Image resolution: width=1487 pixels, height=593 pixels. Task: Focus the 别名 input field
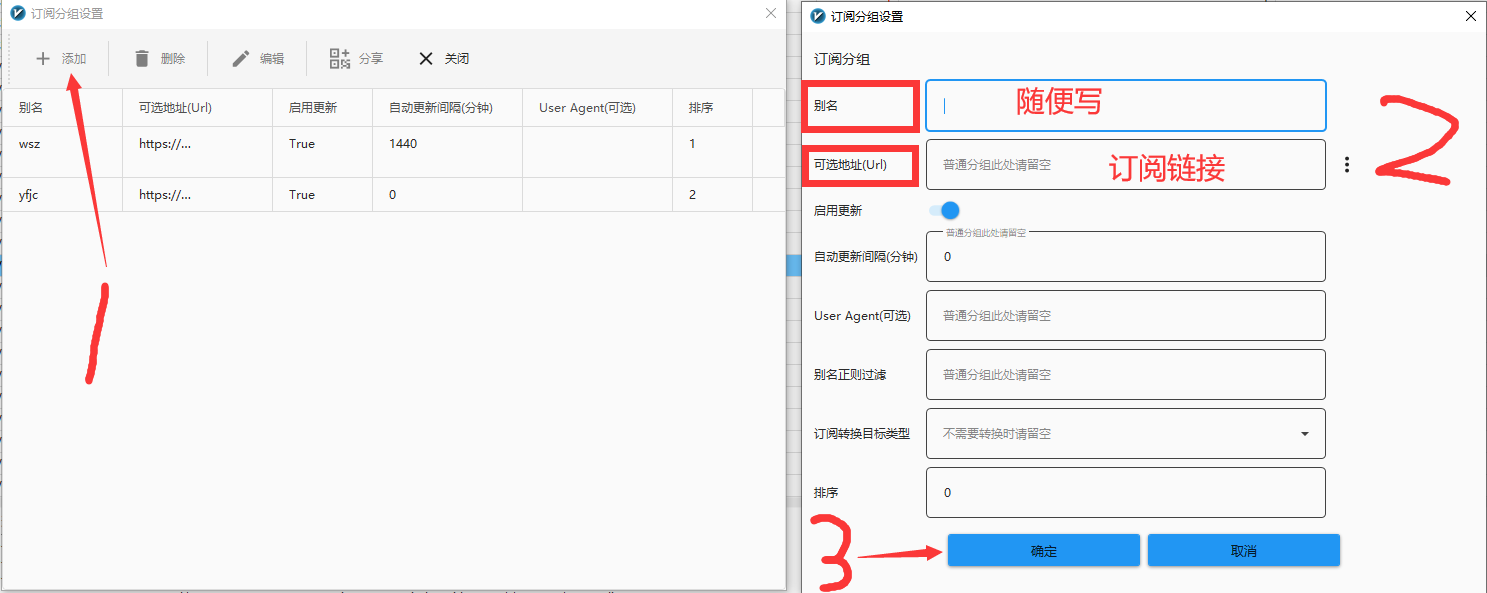tap(1125, 106)
